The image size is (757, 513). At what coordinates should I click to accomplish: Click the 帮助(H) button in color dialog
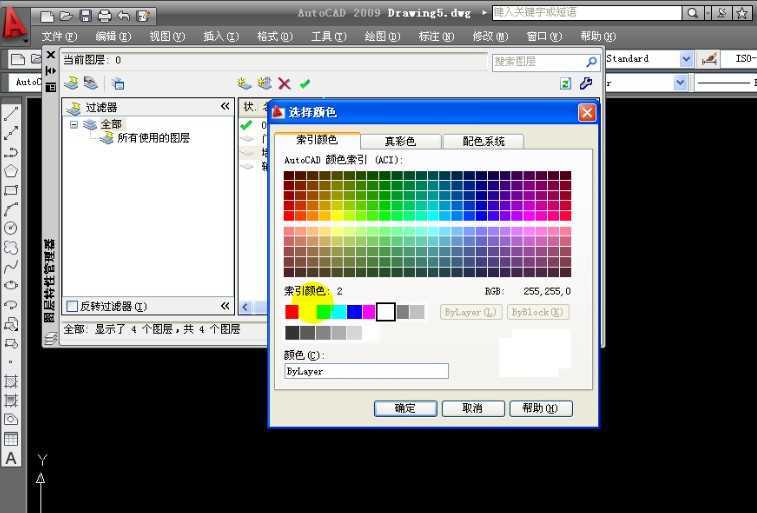tap(541, 408)
